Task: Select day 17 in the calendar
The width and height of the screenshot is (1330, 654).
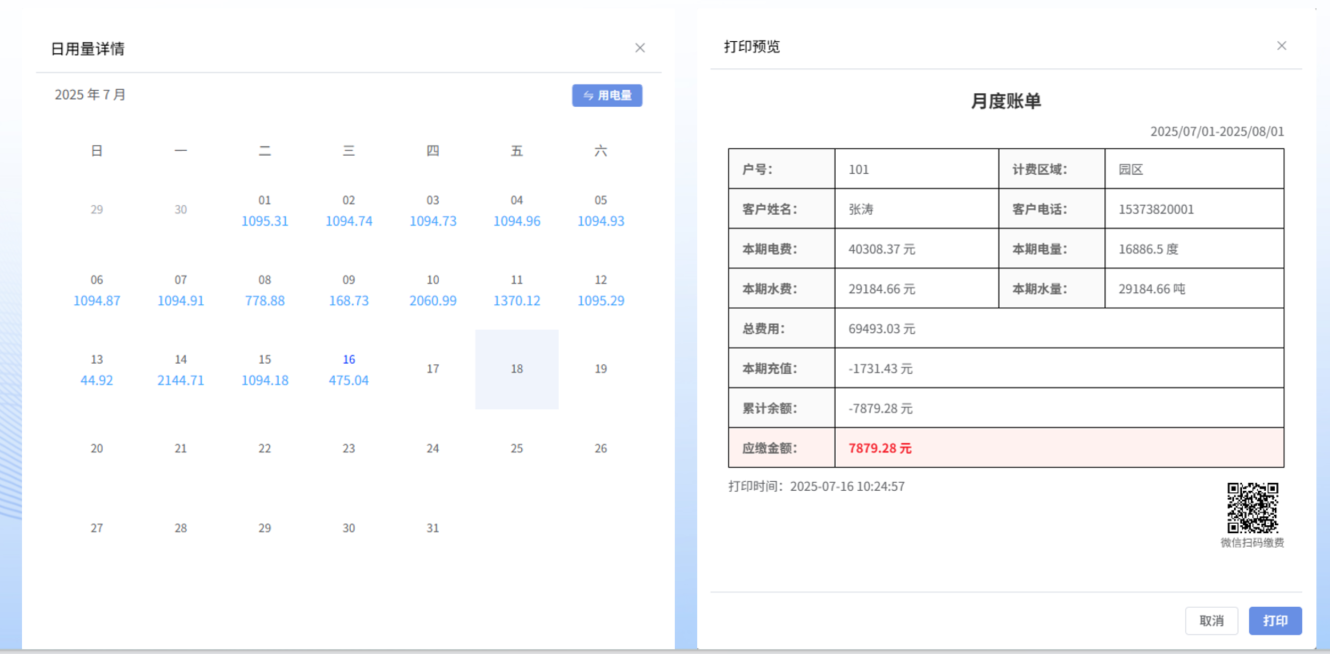Action: click(x=433, y=369)
